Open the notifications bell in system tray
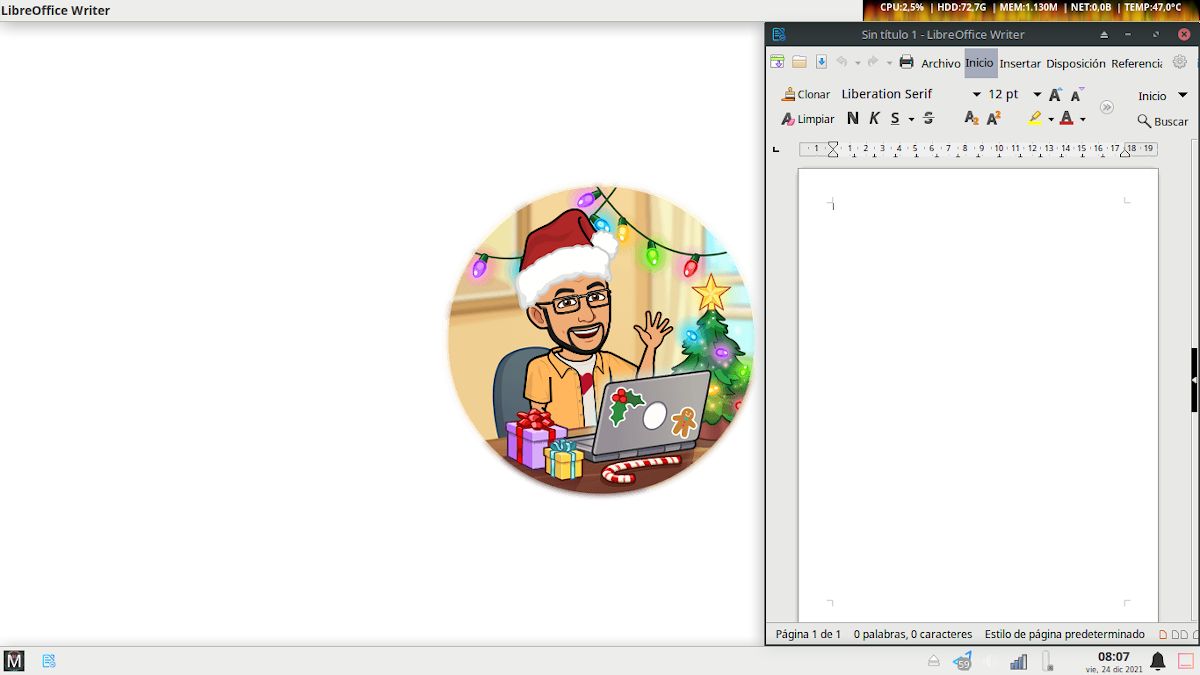Image resolution: width=1200 pixels, height=675 pixels. 1157,661
